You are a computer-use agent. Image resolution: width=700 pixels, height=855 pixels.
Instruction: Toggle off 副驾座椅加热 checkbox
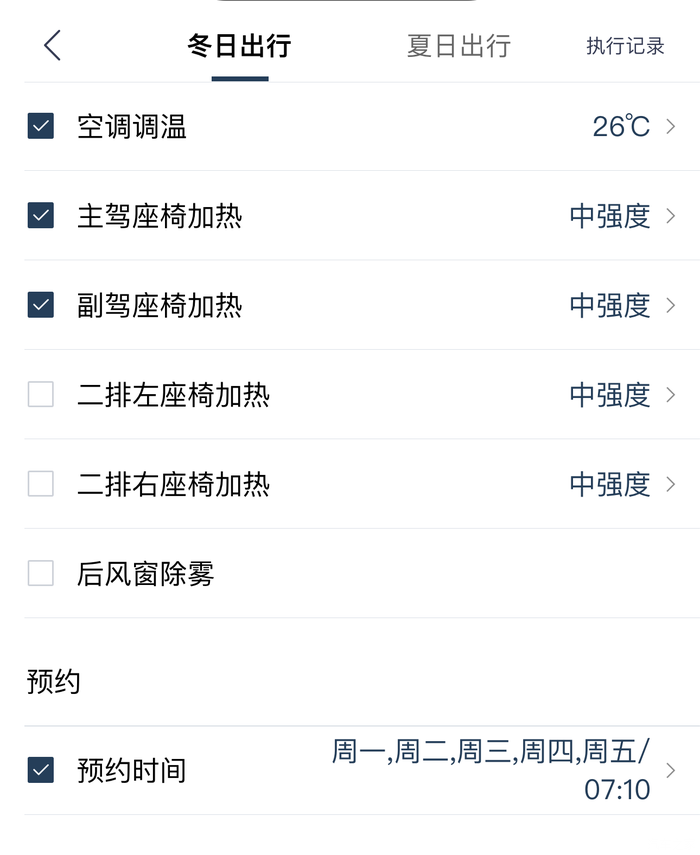(41, 305)
